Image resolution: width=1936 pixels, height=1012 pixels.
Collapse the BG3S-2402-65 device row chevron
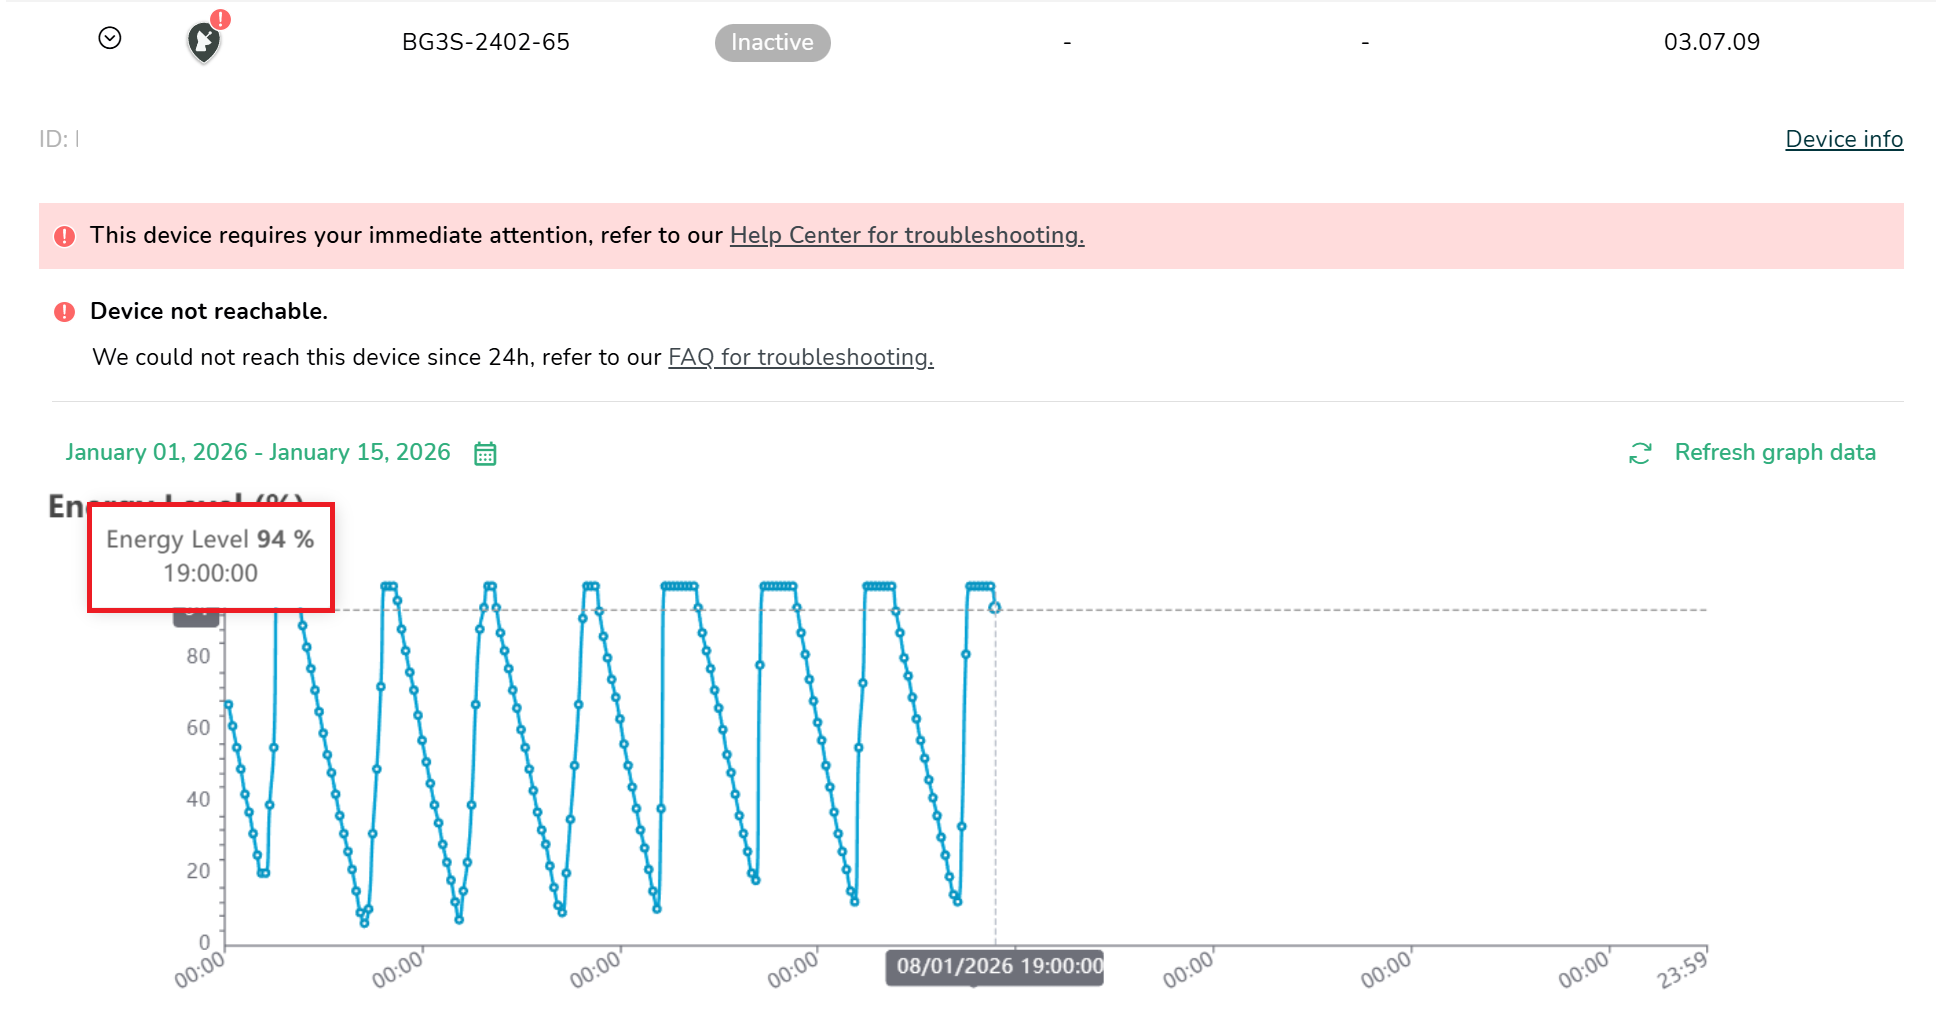[x=110, y=39]
